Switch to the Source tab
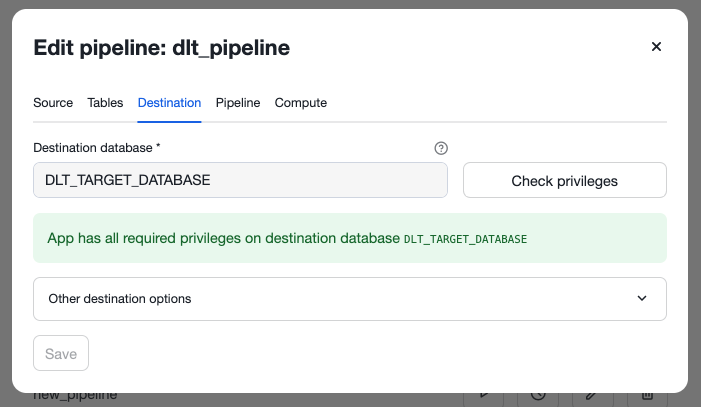This screenshot has width=701, height=407. coord(53,103)
